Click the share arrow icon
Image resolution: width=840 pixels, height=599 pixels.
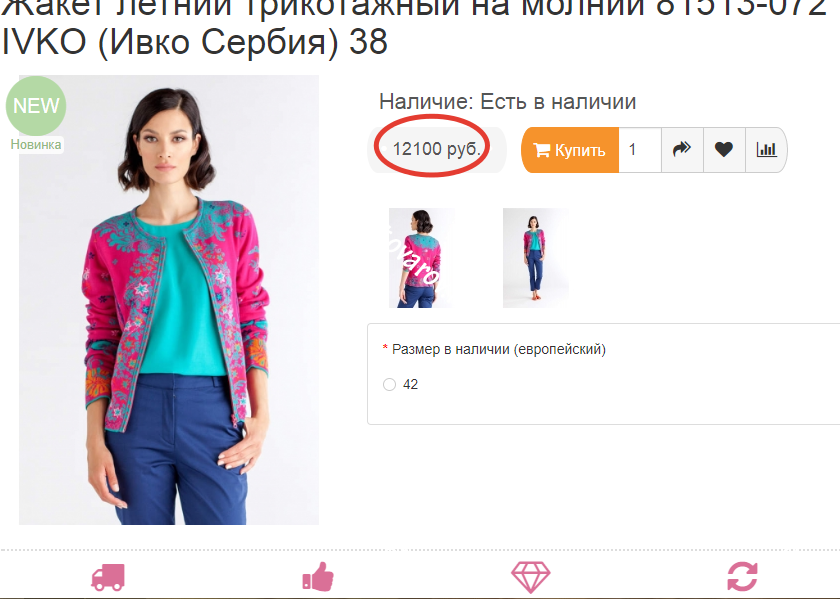tap(682, 149)
